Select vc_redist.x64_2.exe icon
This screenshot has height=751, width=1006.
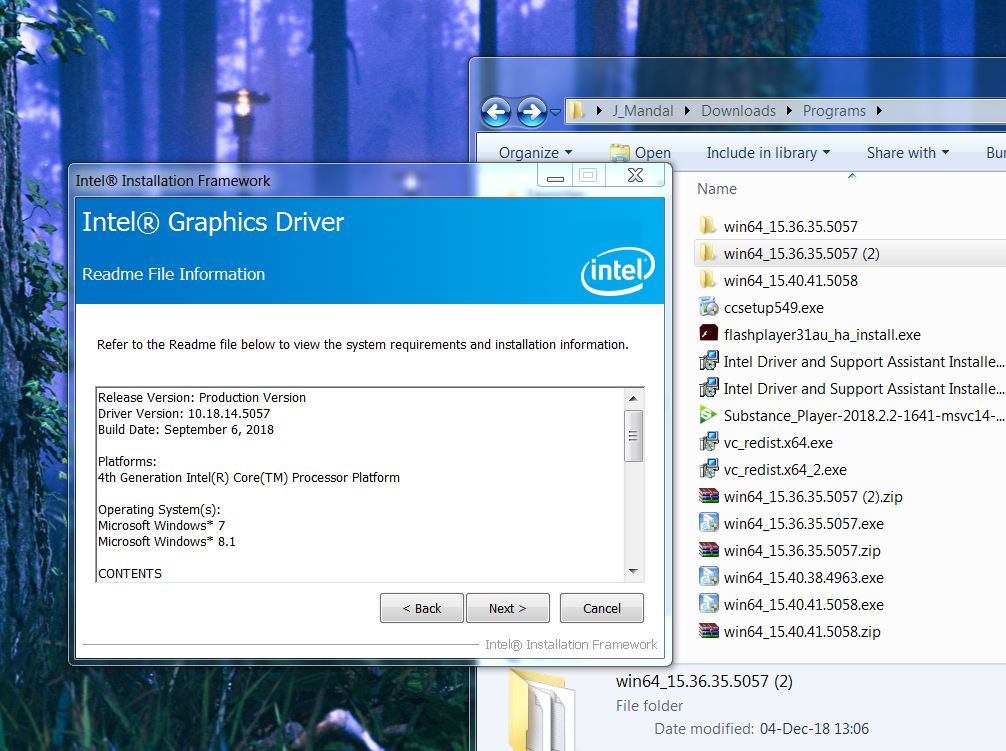click(708, 468)
